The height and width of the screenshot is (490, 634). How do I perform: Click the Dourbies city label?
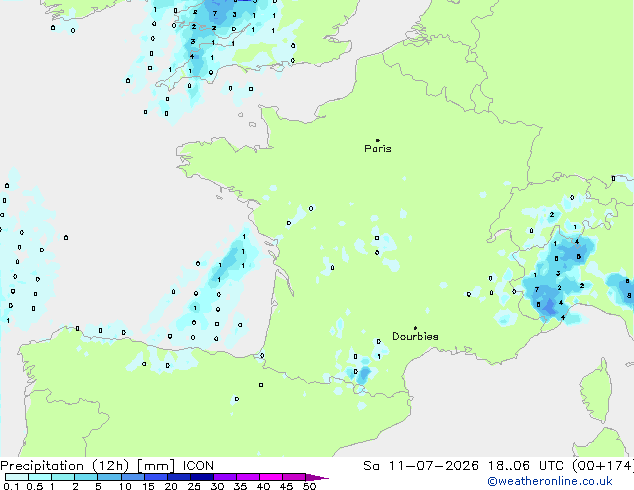click(x=415, y=336)
